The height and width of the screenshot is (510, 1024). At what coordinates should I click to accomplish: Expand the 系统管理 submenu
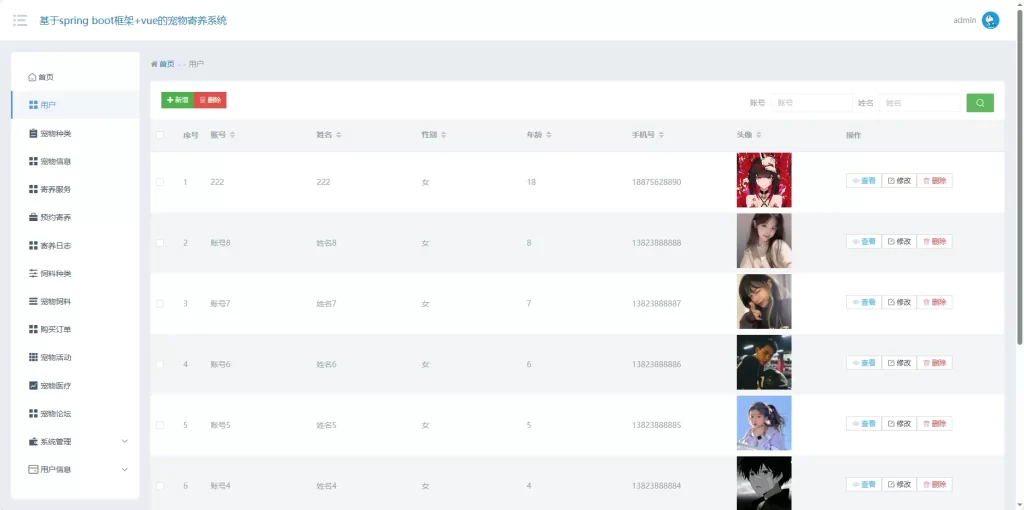77,441
